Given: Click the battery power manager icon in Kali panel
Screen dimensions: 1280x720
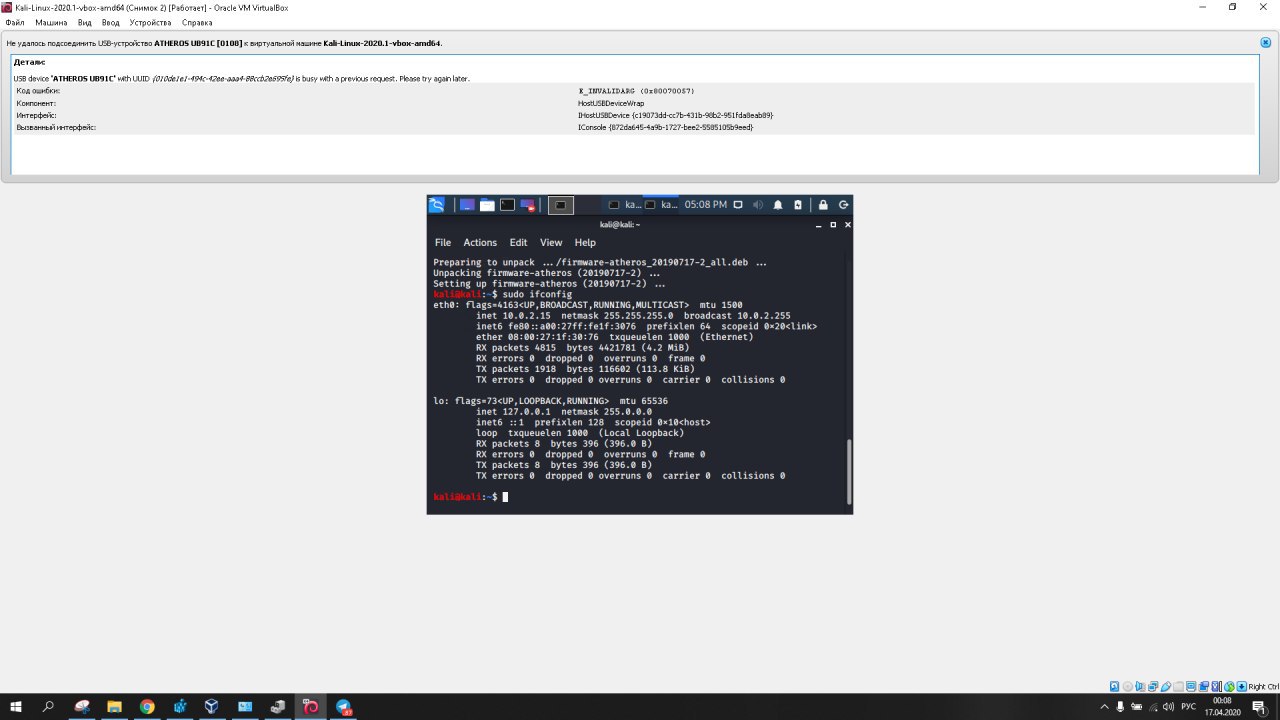Looking at the screenshot, I should [x=798, y=205].
